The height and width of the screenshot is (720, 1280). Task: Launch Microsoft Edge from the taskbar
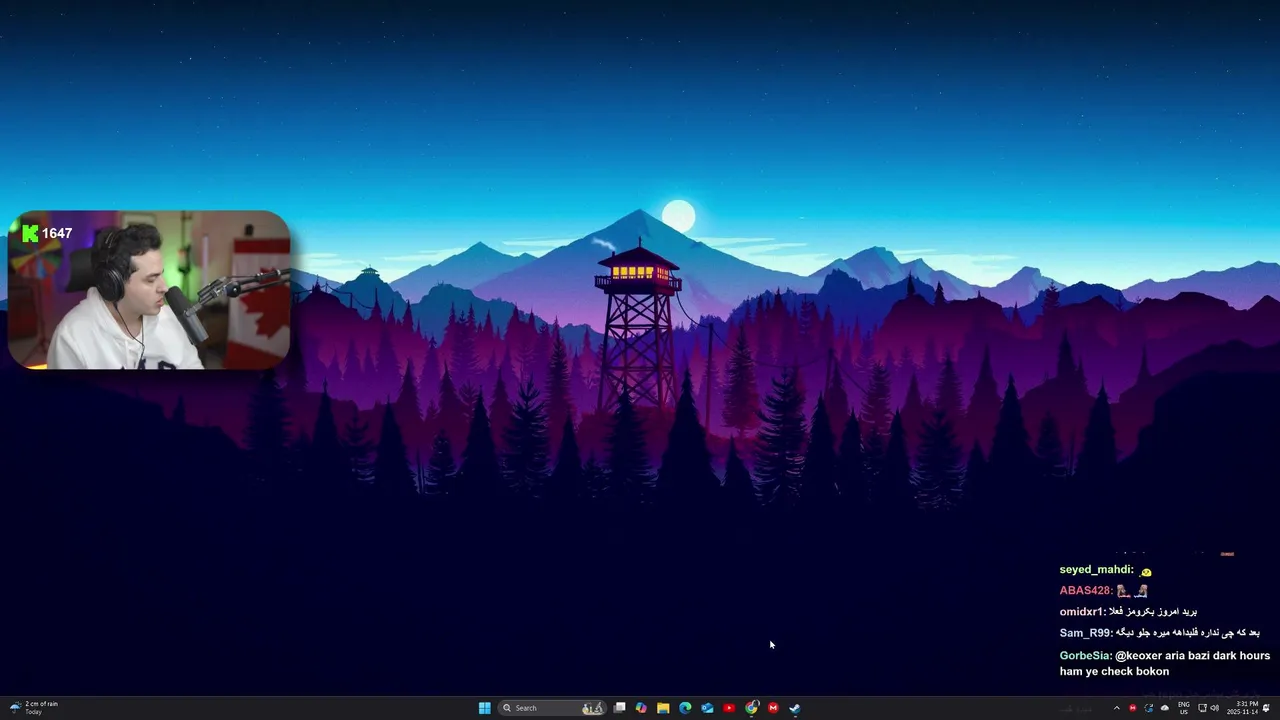pos(685,708)
